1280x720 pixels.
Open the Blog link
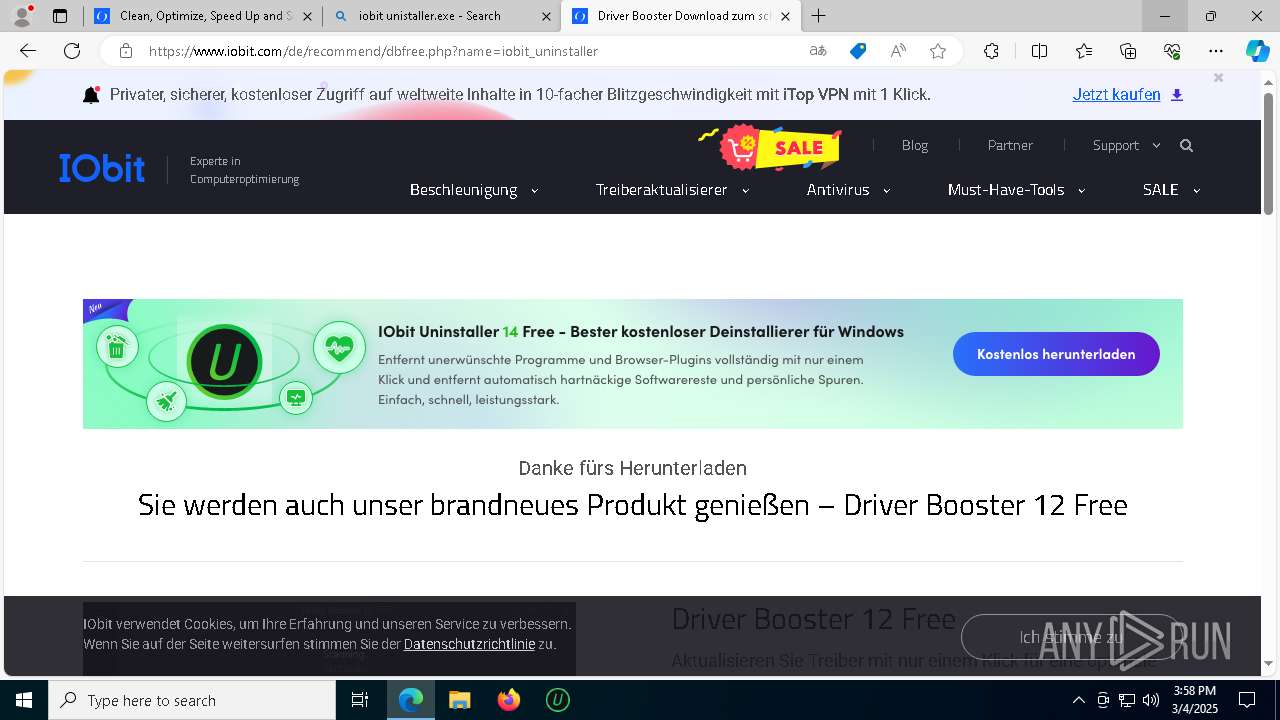915,146
